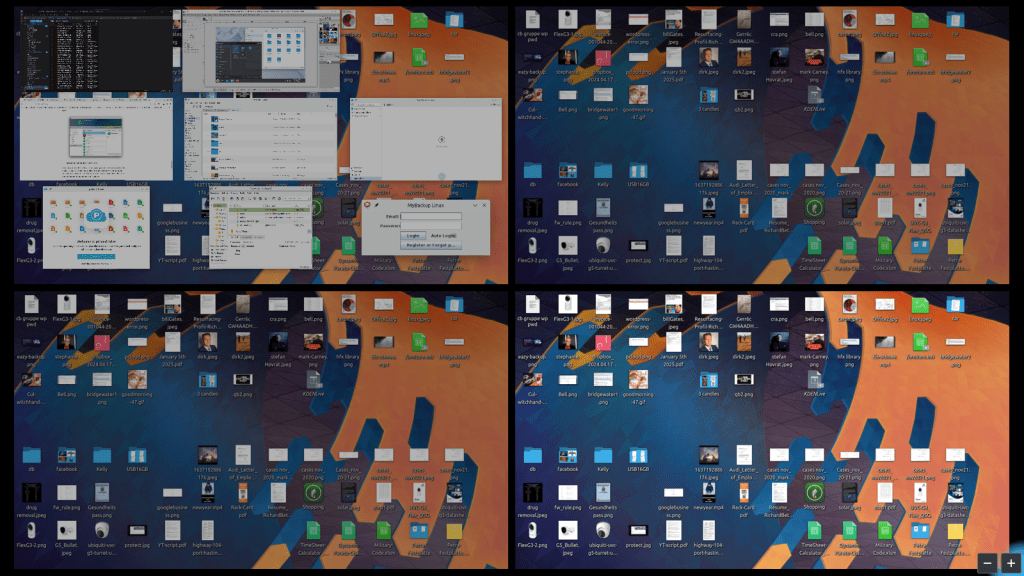Click the Email input field in MyBackup

pyautogui.click(x=430, y=215)
